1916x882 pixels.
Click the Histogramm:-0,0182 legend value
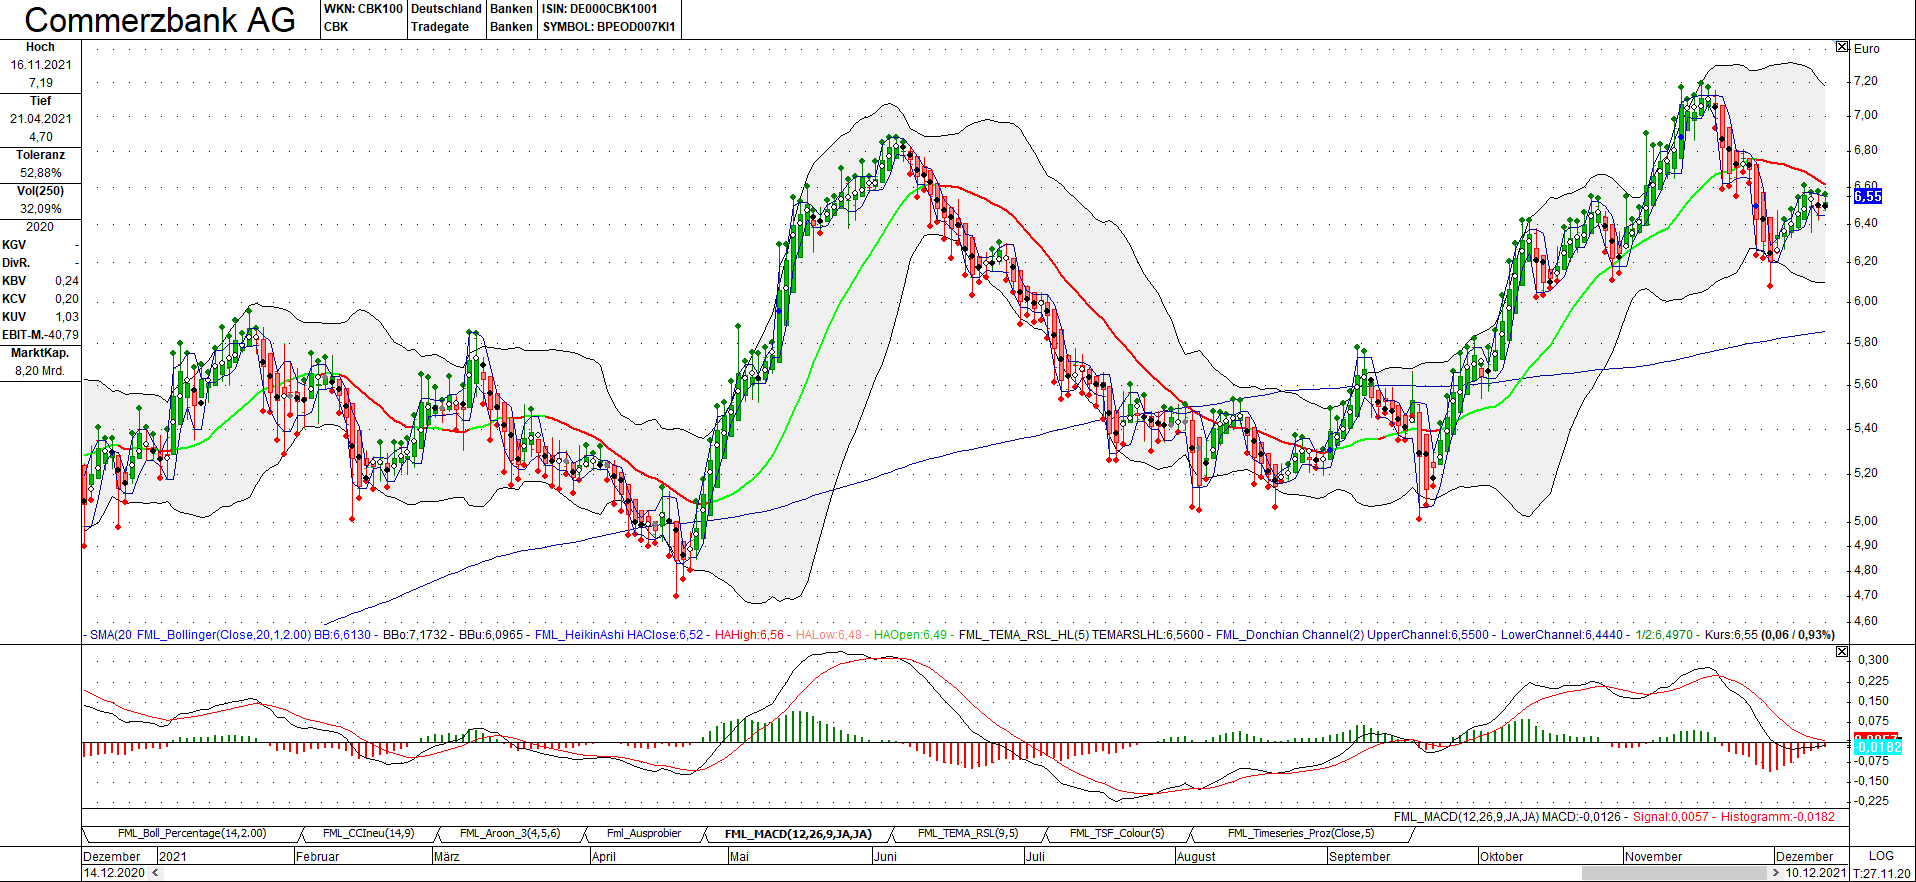1778,817
